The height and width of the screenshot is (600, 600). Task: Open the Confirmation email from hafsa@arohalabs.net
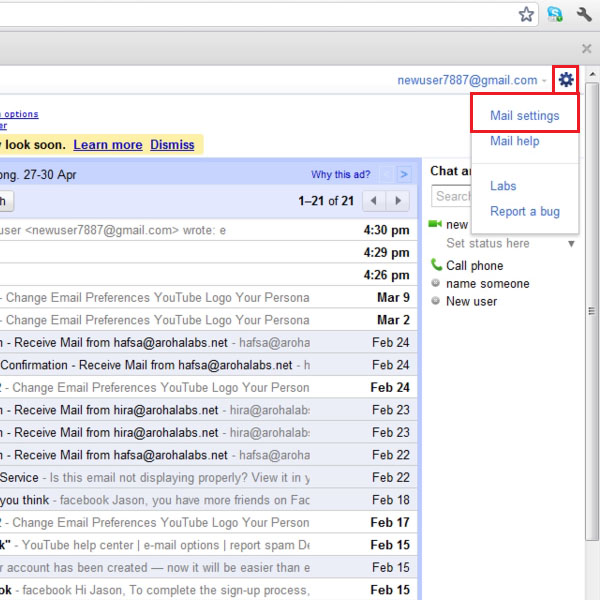click(209, 365)
